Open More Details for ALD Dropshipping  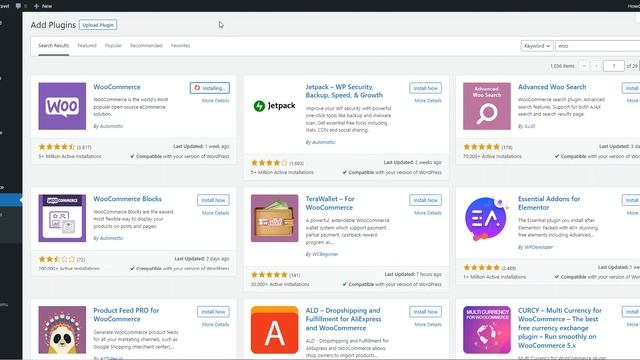(x=428, y=324)
